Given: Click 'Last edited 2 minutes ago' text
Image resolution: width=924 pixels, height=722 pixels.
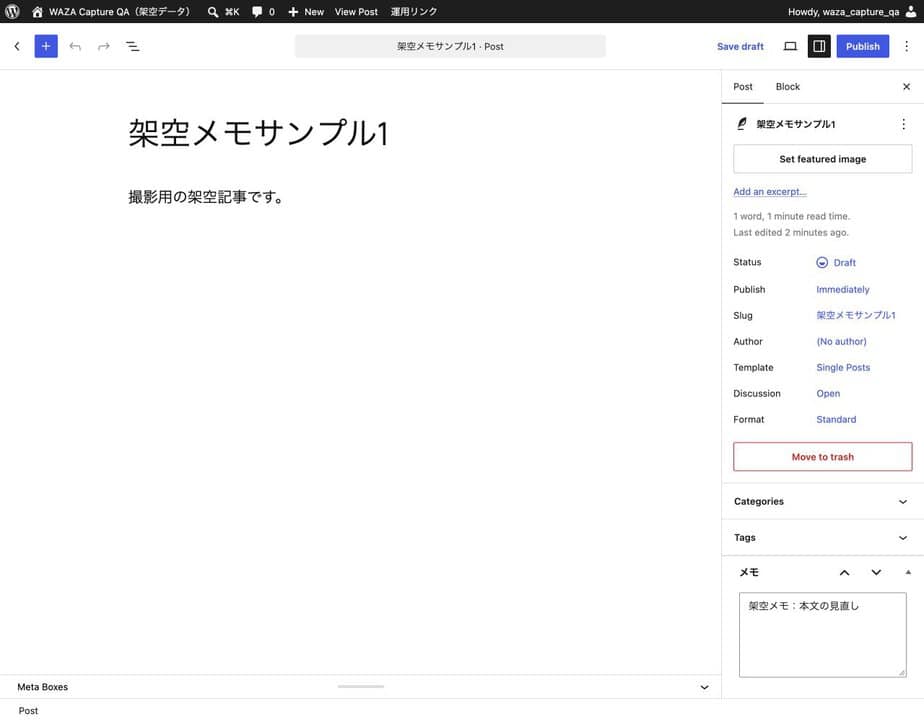Looking at the screenshot, I should (791, 232).
